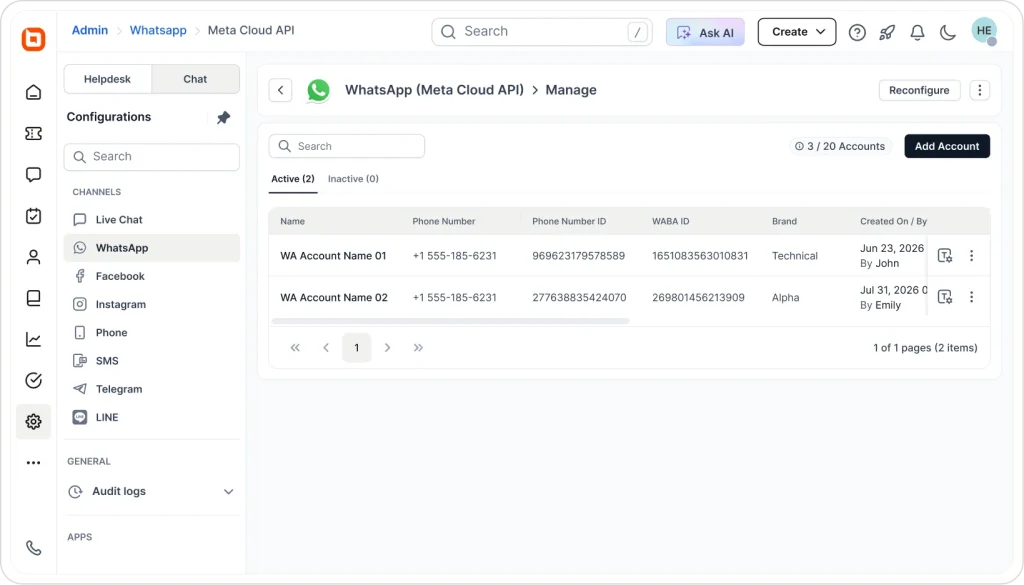Image resolution: width=1024 pixels, height=585 pixels.
Task: Select page 1 in pagination
Action: pyautogui.click(x=357, y=348)
